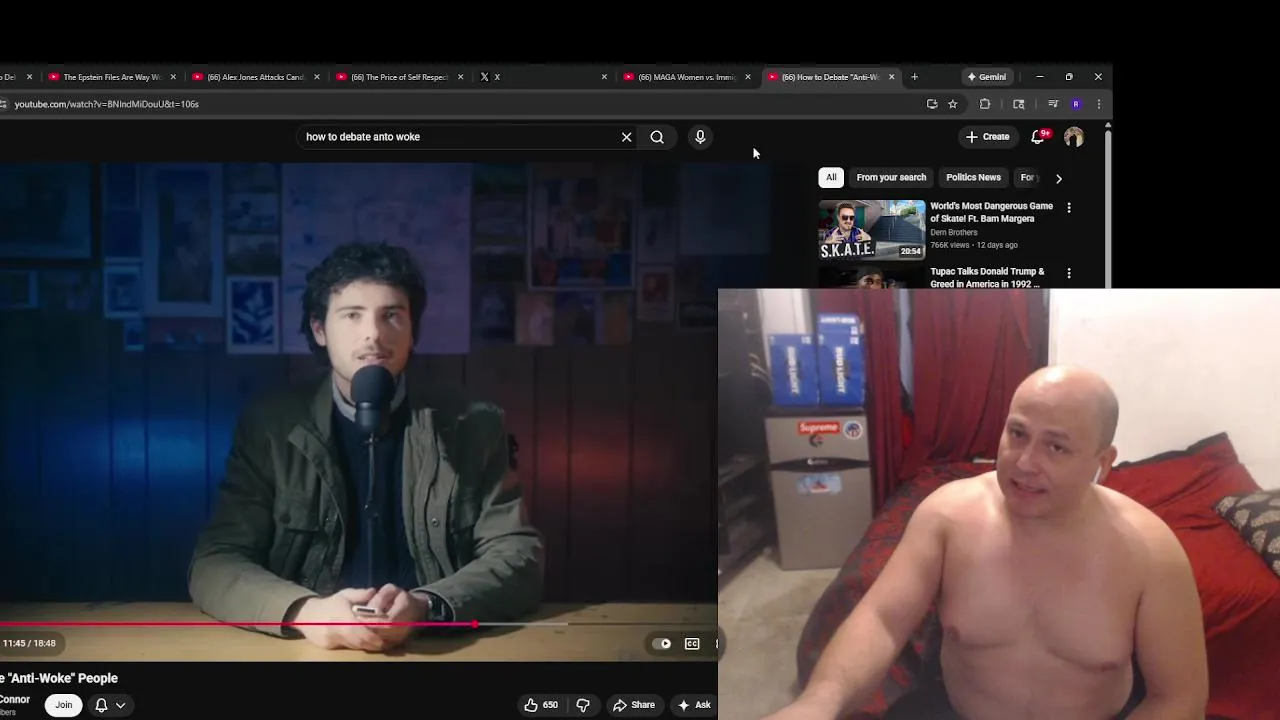
Task: Select the Politics News chip
Action: (x=973, y=177)
